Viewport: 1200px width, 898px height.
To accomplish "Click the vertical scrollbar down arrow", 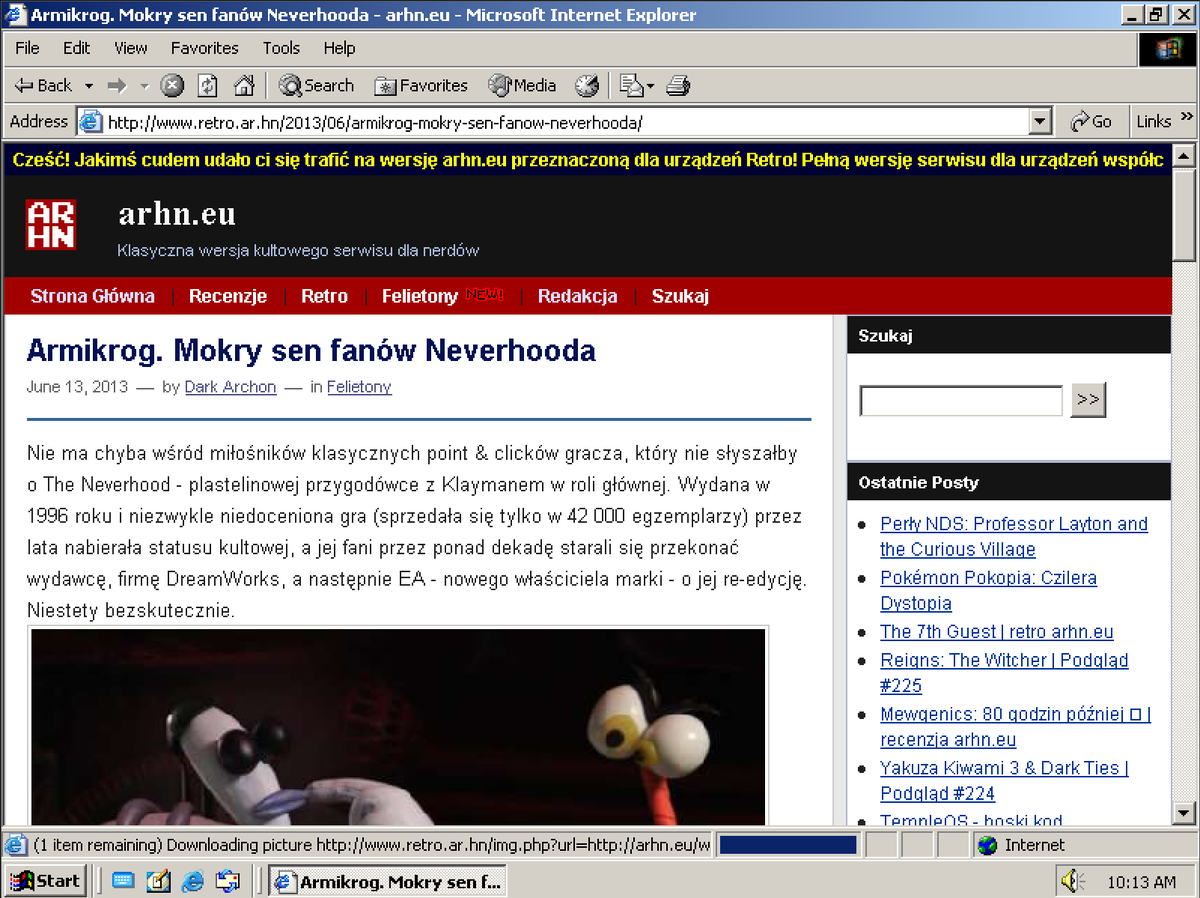I will tap(1184, 813).
